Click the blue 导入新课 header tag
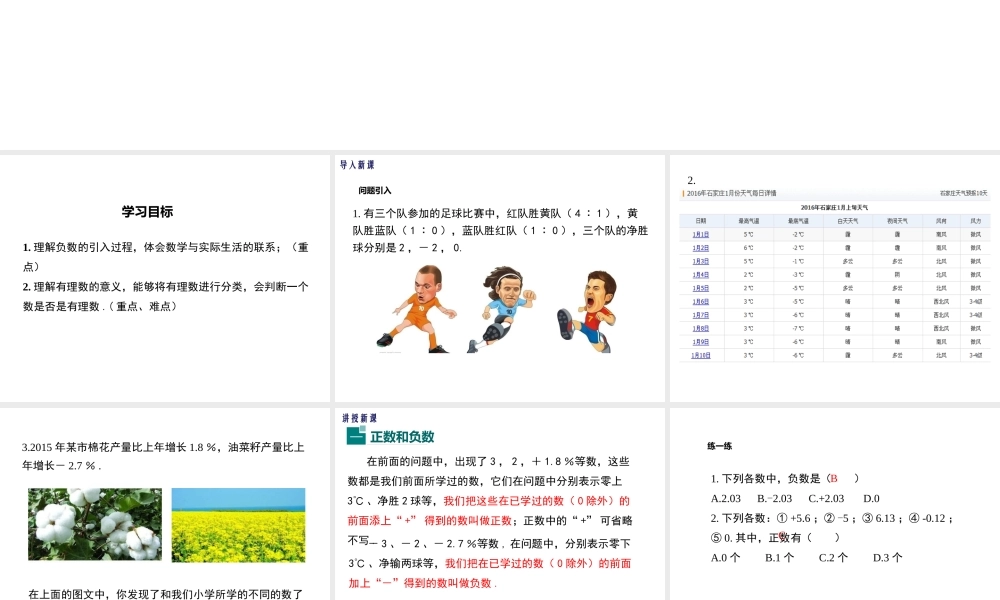Screen dimensions: 1000x600 point(355,164)
